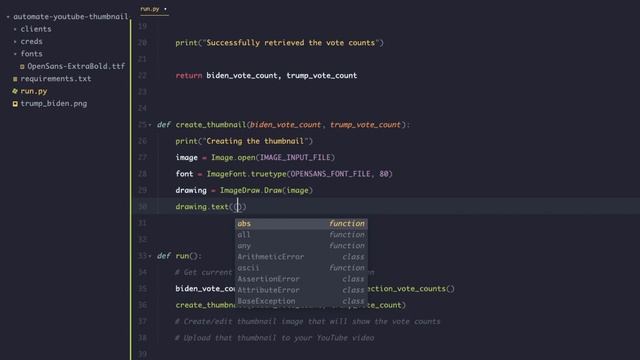Choose 'ArithmeticError' autocomplete suggestion
Image resolution: width=640 pixels, height=360 pixels.
tap(301, 257)
